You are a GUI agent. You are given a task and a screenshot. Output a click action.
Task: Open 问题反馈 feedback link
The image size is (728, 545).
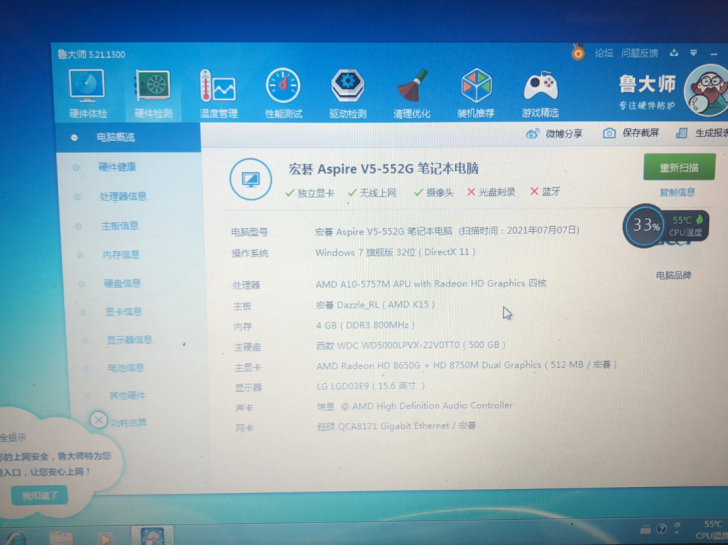tap(640, 53)
